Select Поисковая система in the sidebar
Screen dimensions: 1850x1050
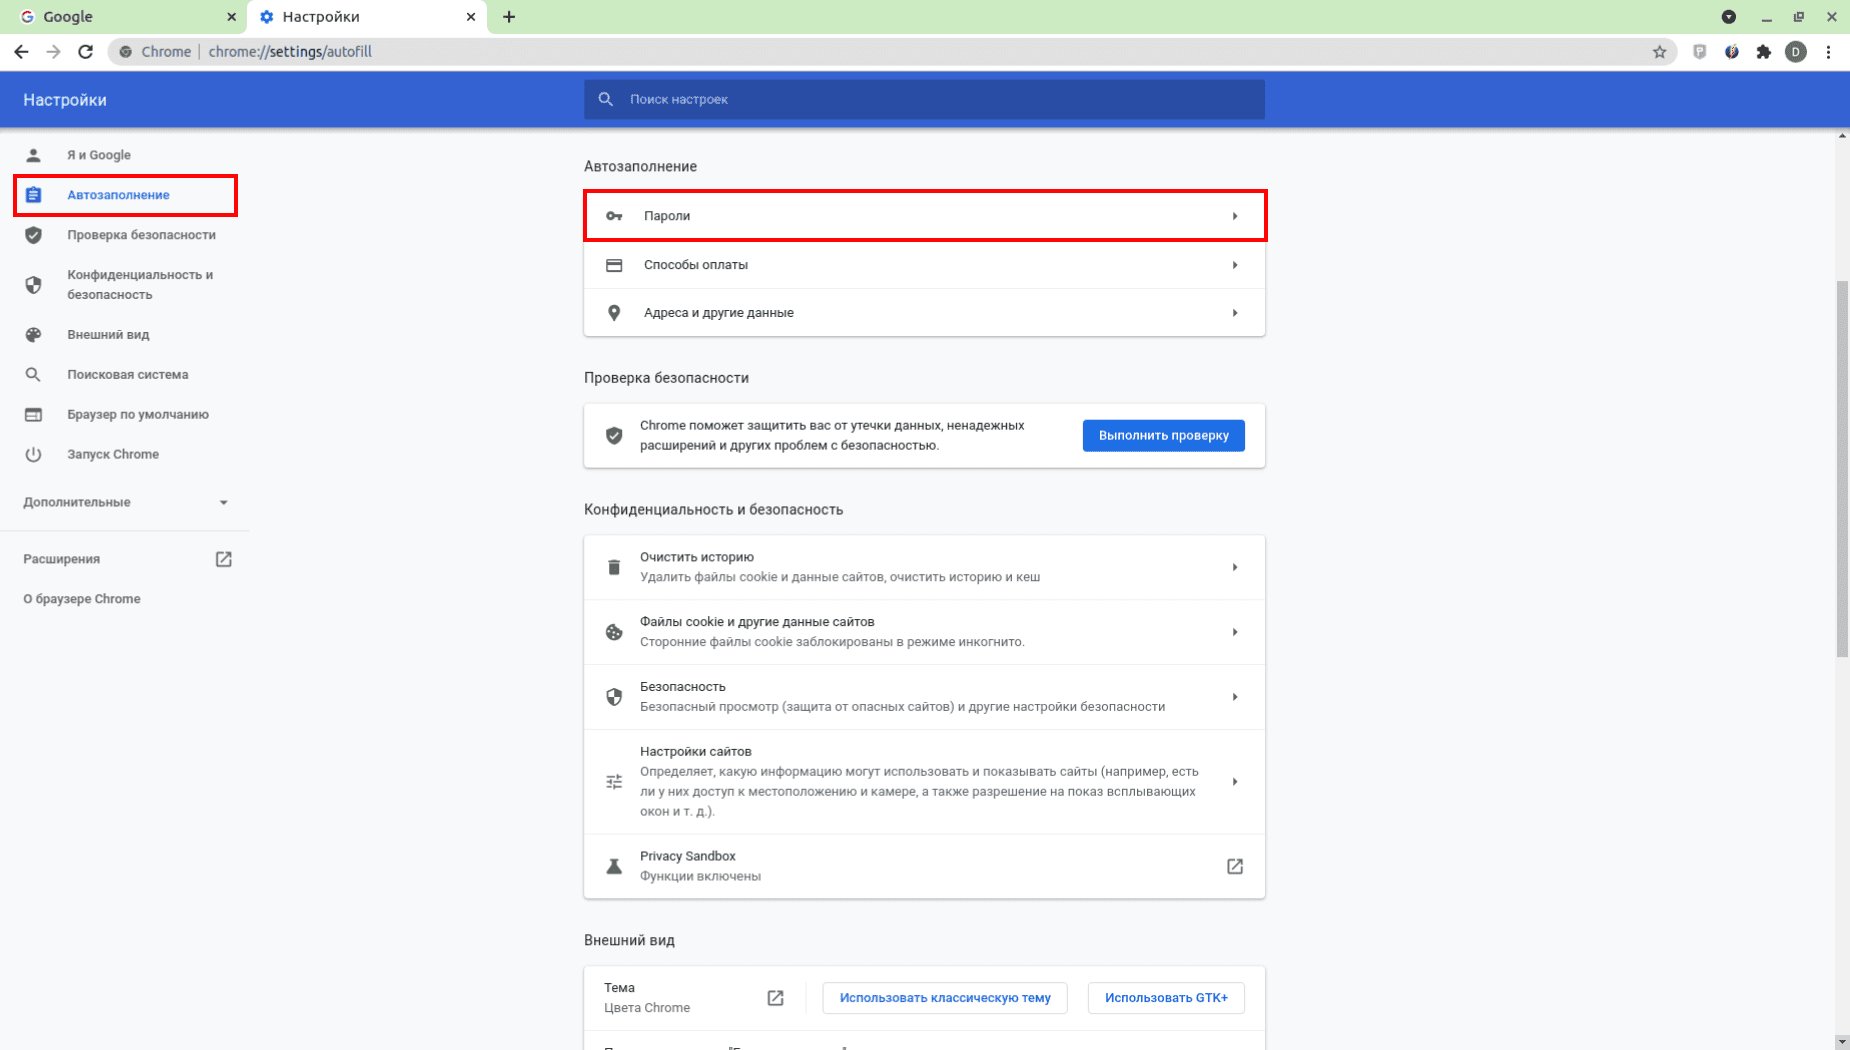pyautogui.click(x=127, y=375)
